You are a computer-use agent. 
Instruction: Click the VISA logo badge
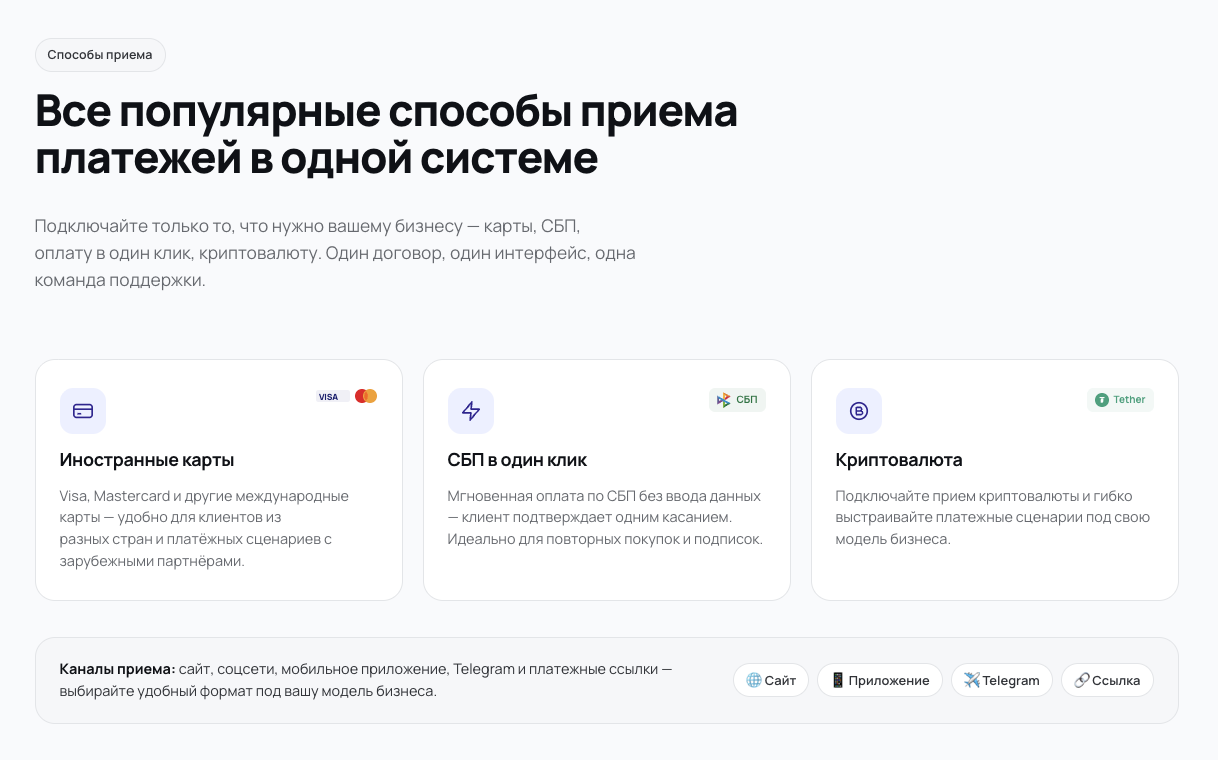tap(329, 397)
